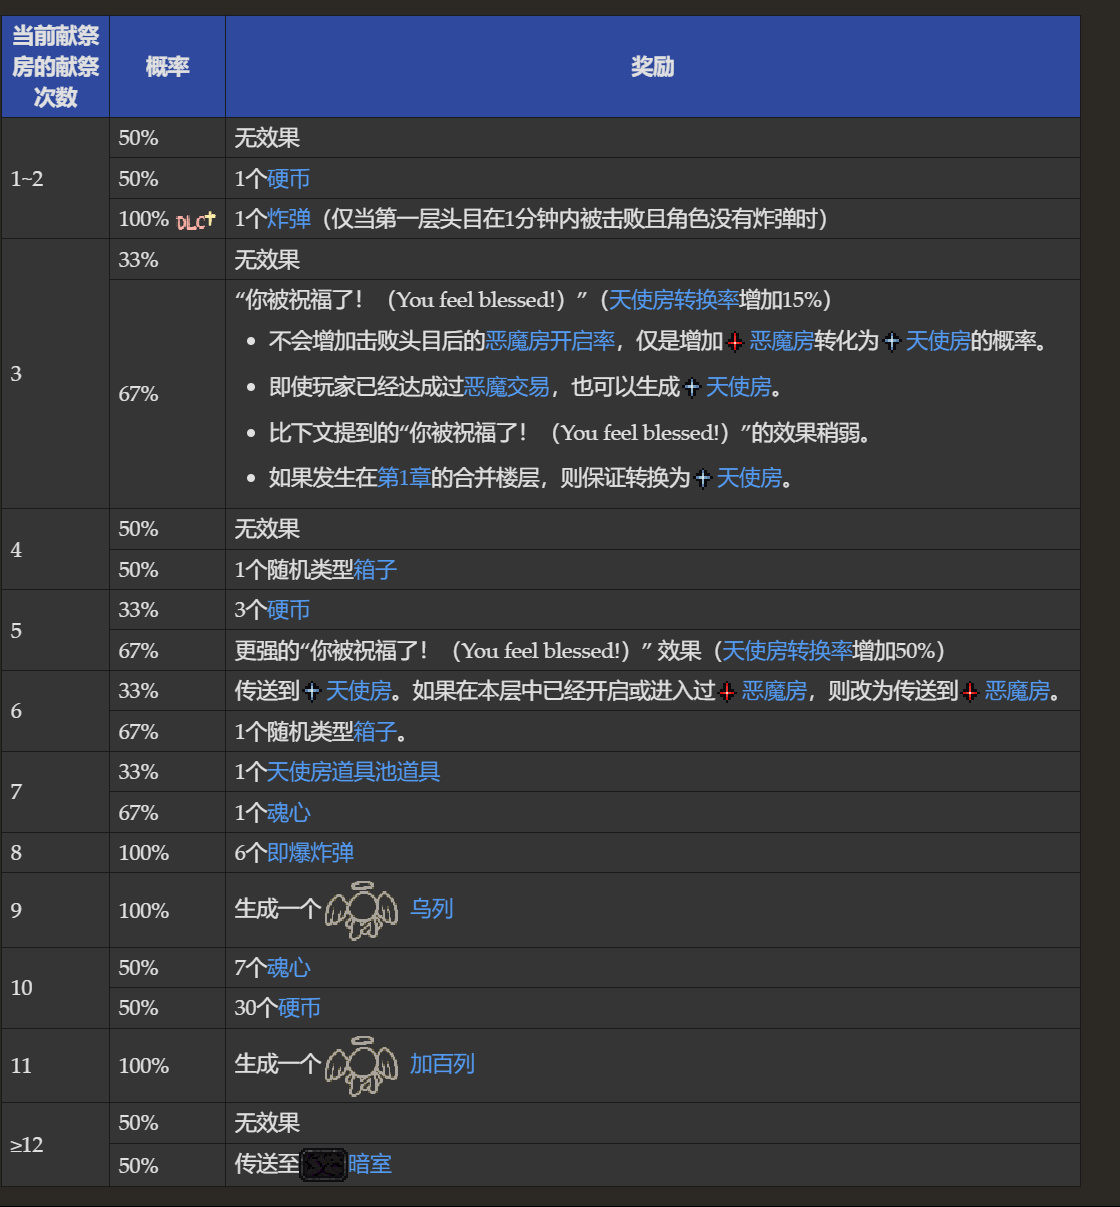
Task: Open the 天使房 link in row 6
Action: [x=359, y=691]
